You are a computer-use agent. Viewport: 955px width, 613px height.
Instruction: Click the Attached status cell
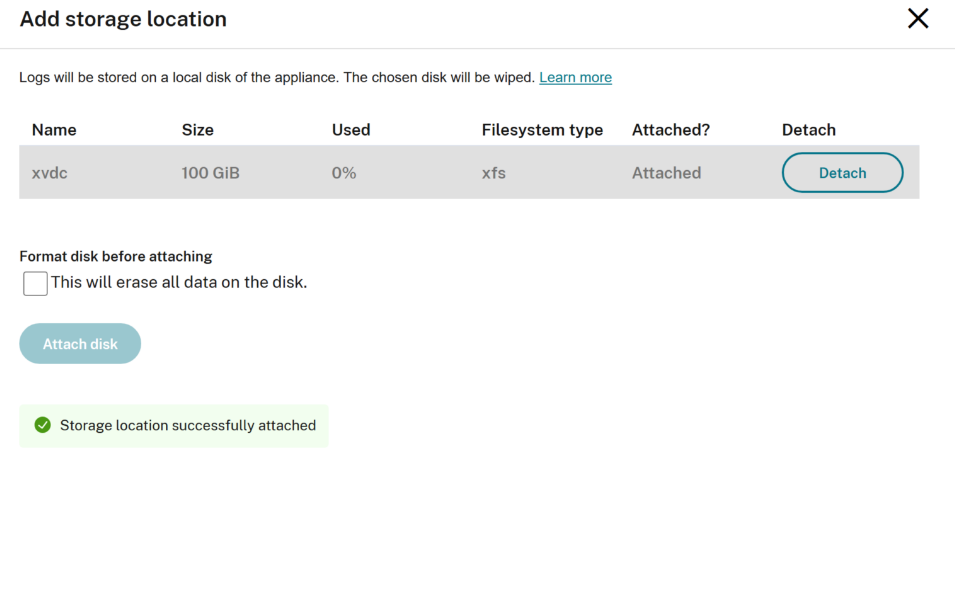click(666, 173)
